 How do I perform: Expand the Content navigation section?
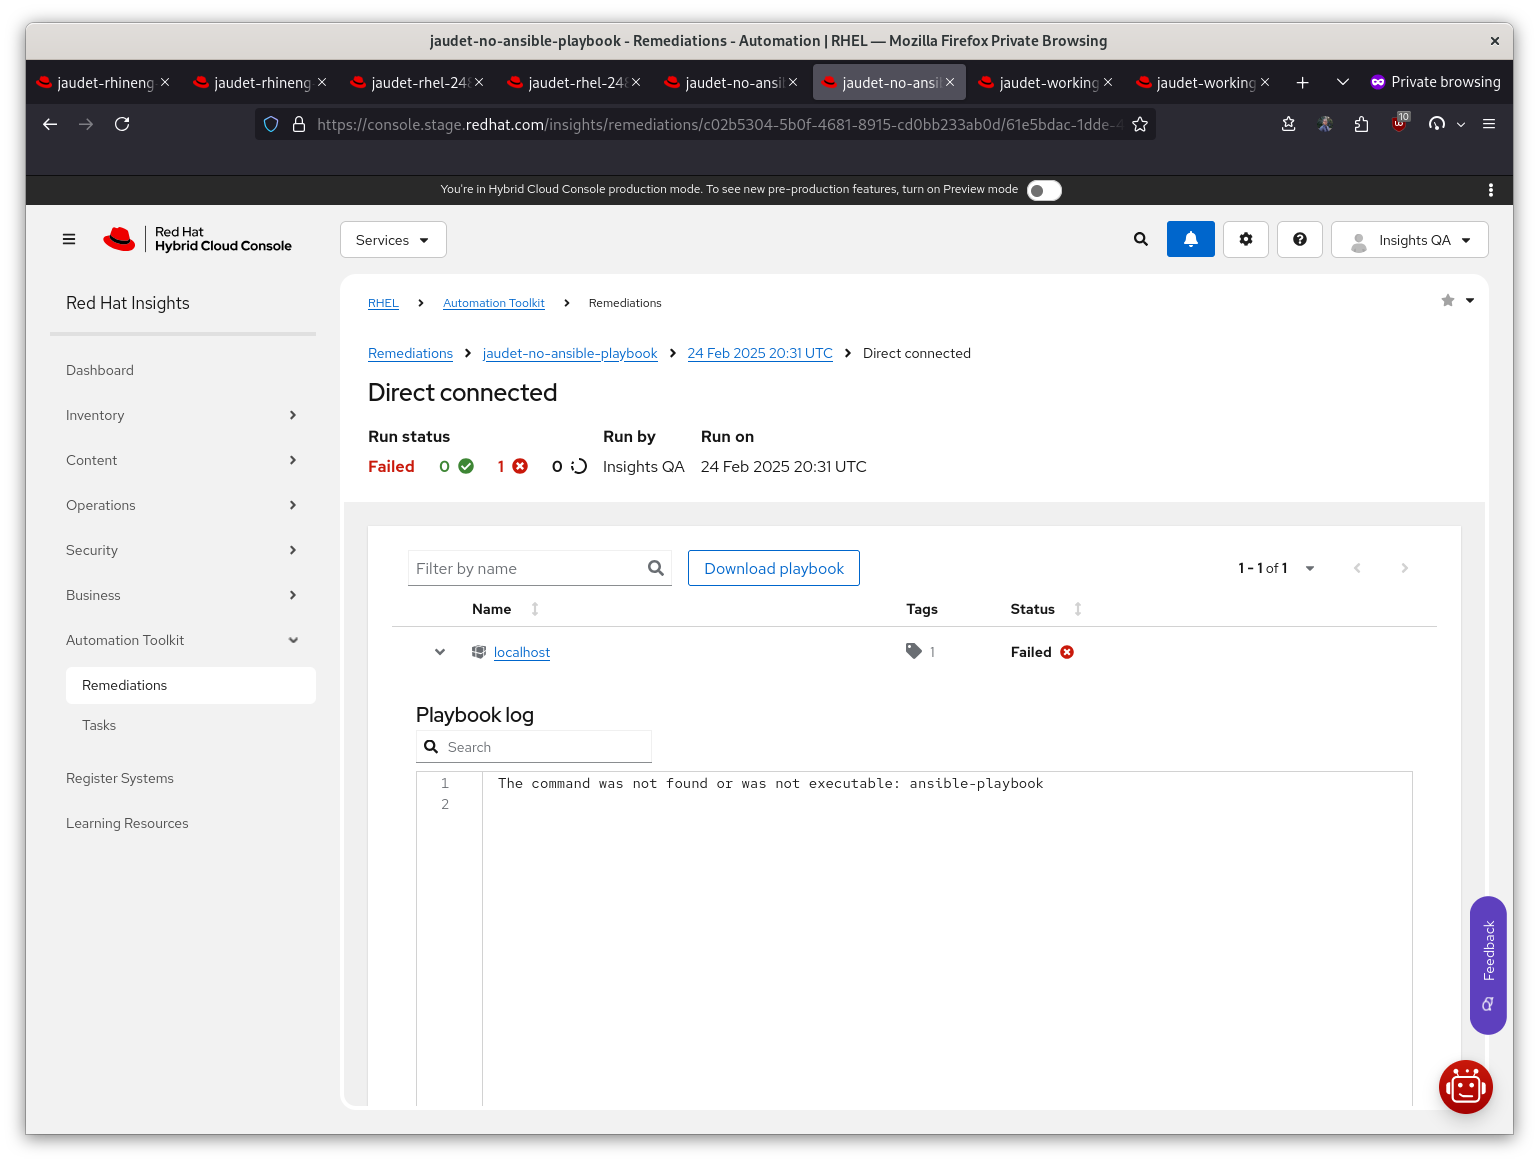coord(183,460)
